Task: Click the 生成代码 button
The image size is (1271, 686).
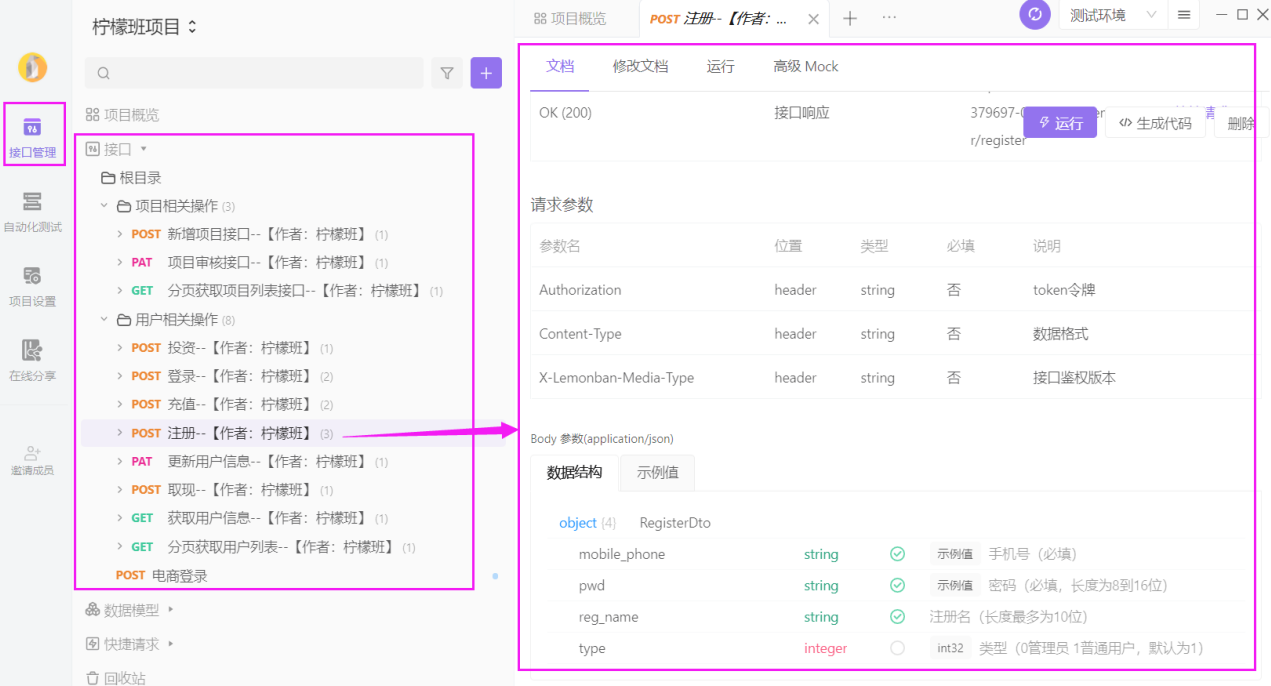Action: pos(1155,123)
